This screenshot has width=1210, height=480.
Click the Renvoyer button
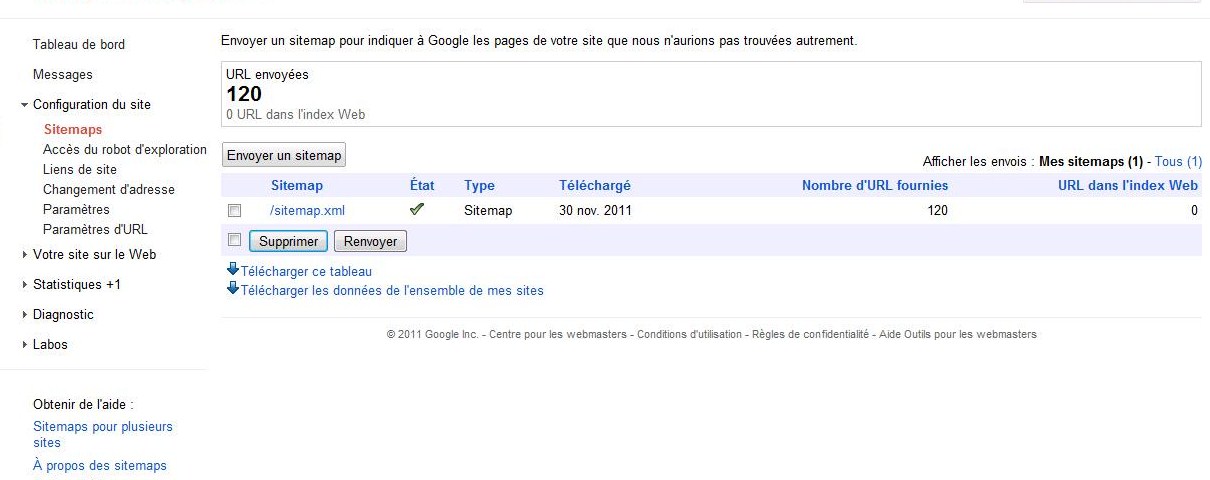370,241
